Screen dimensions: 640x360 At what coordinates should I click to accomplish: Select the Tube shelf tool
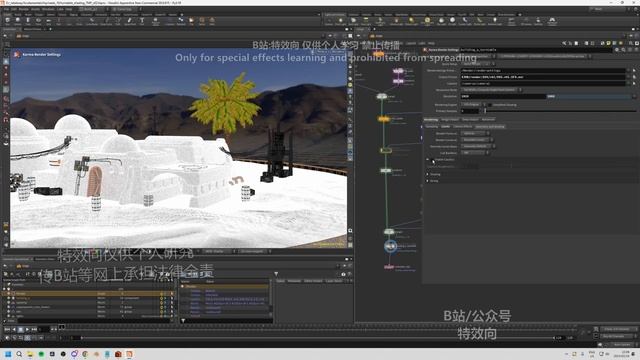point(28,21)
